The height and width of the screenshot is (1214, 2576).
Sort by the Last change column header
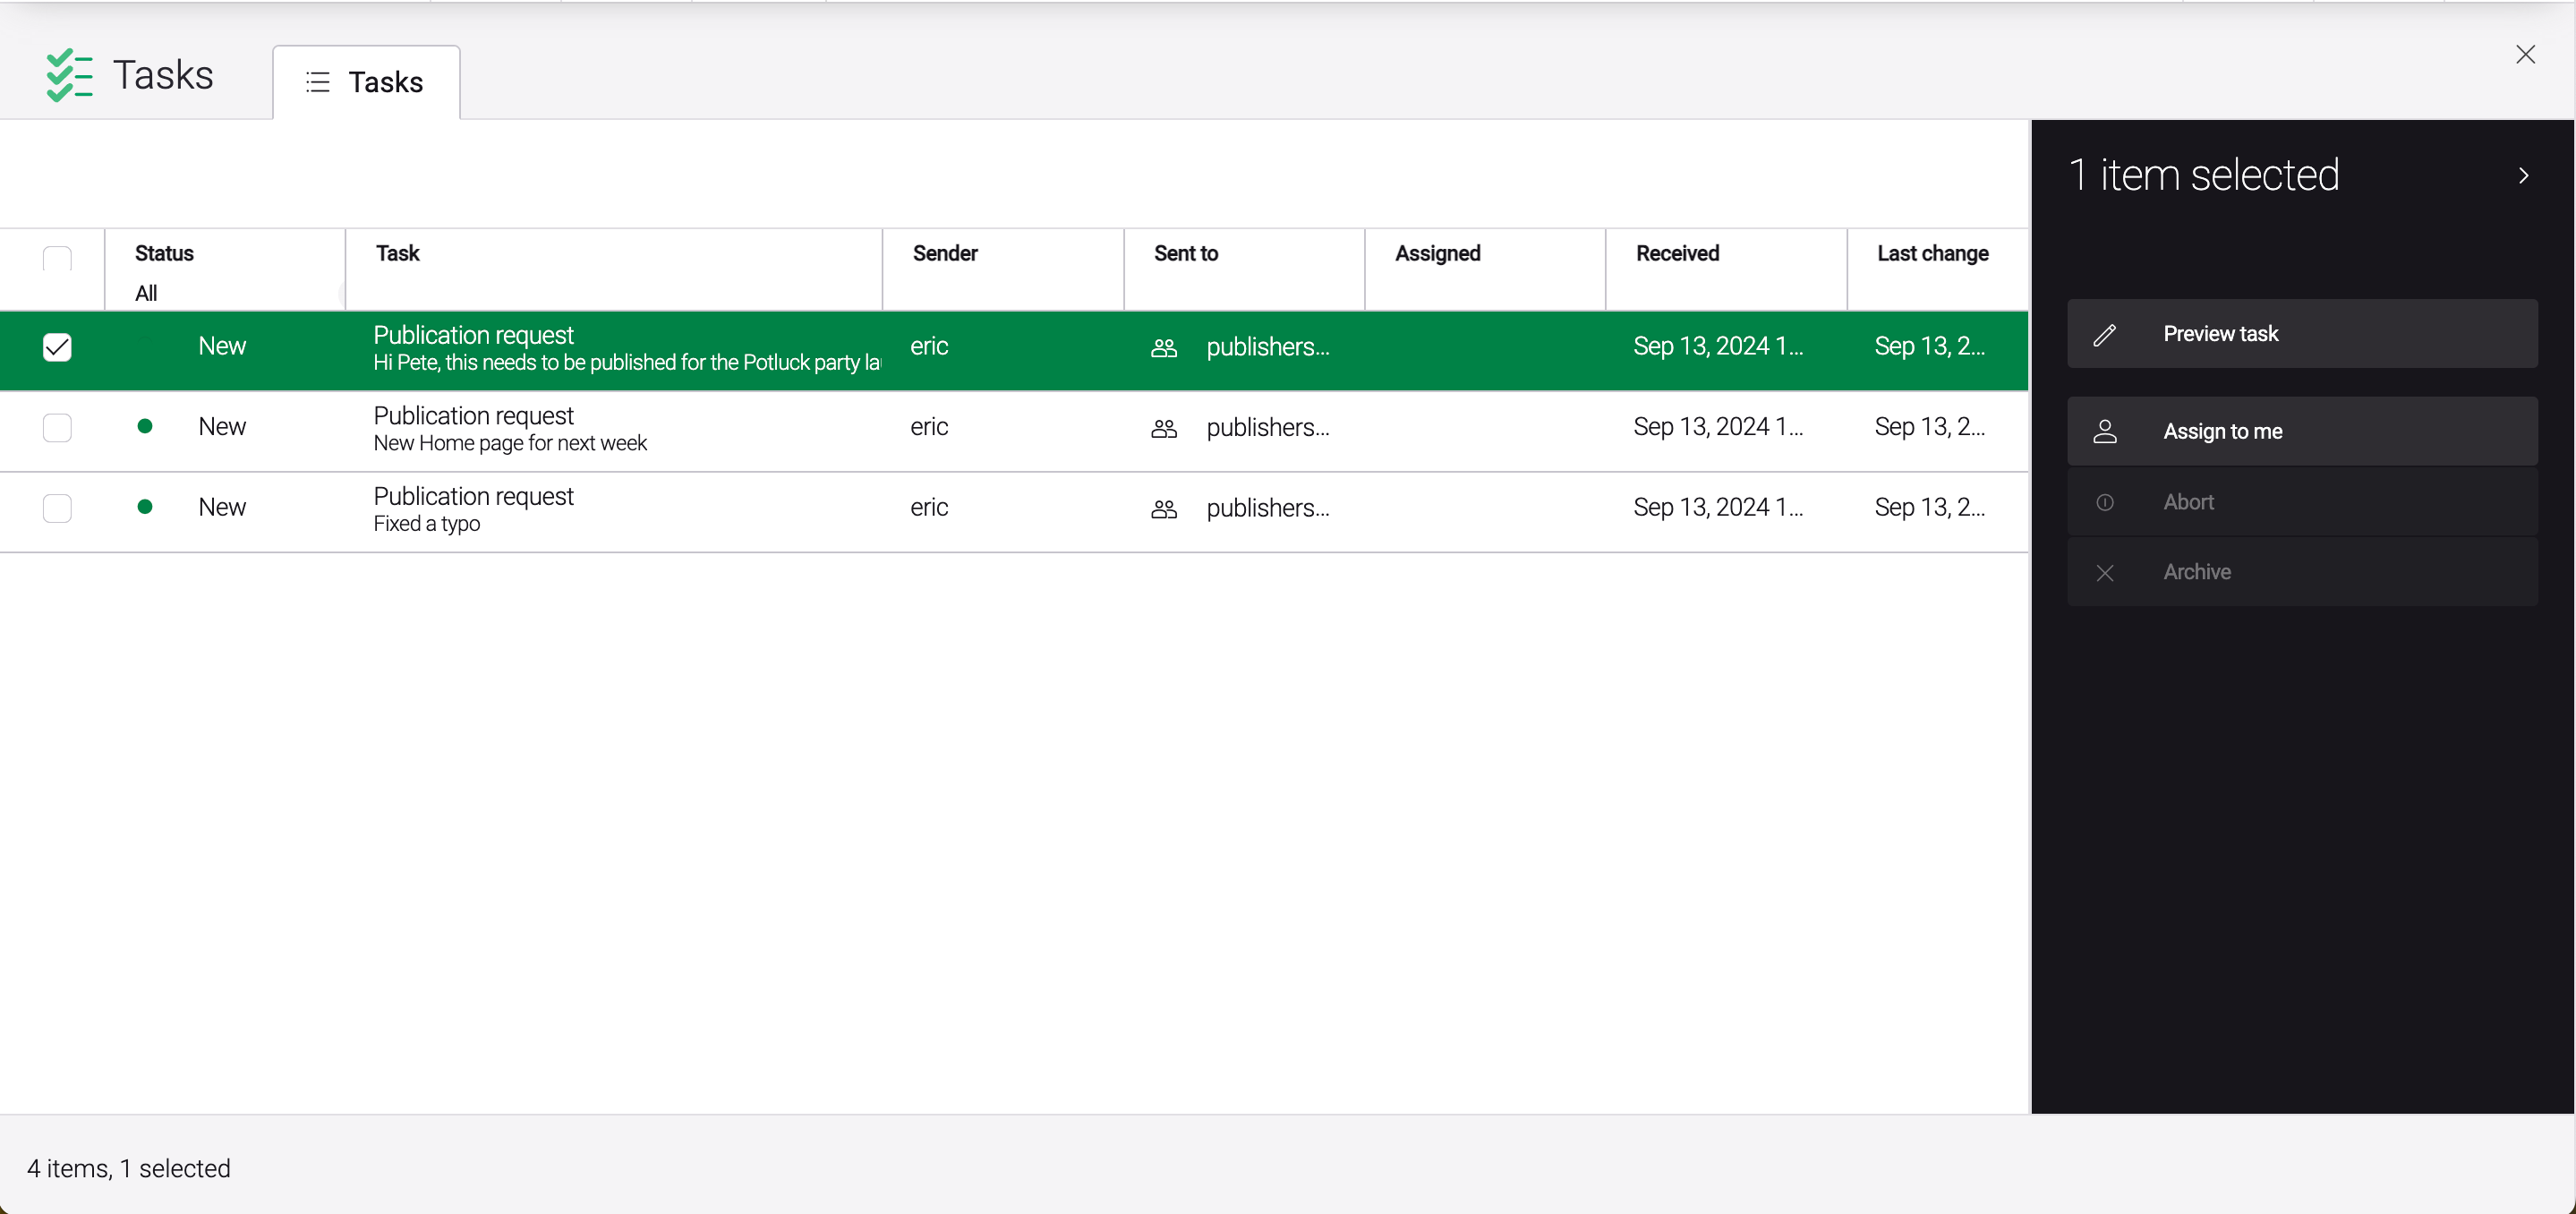1932,254
